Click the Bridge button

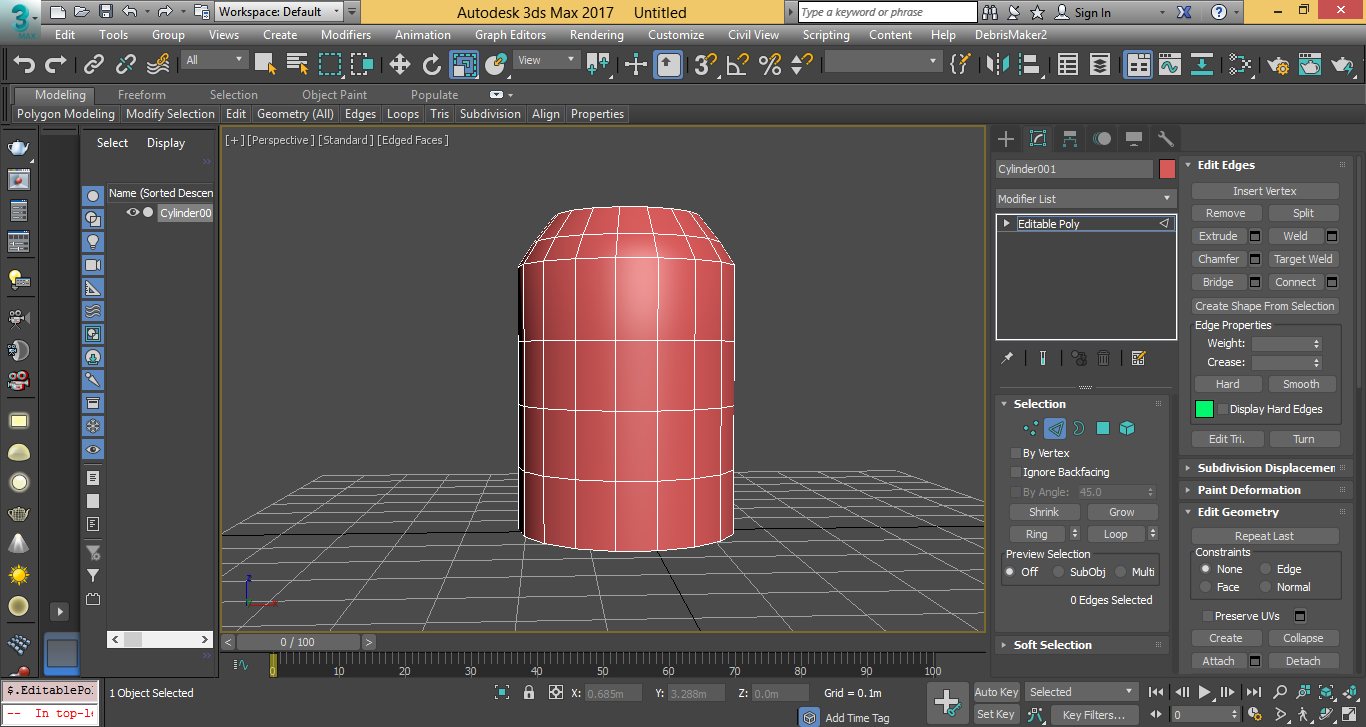[1219, 282]
